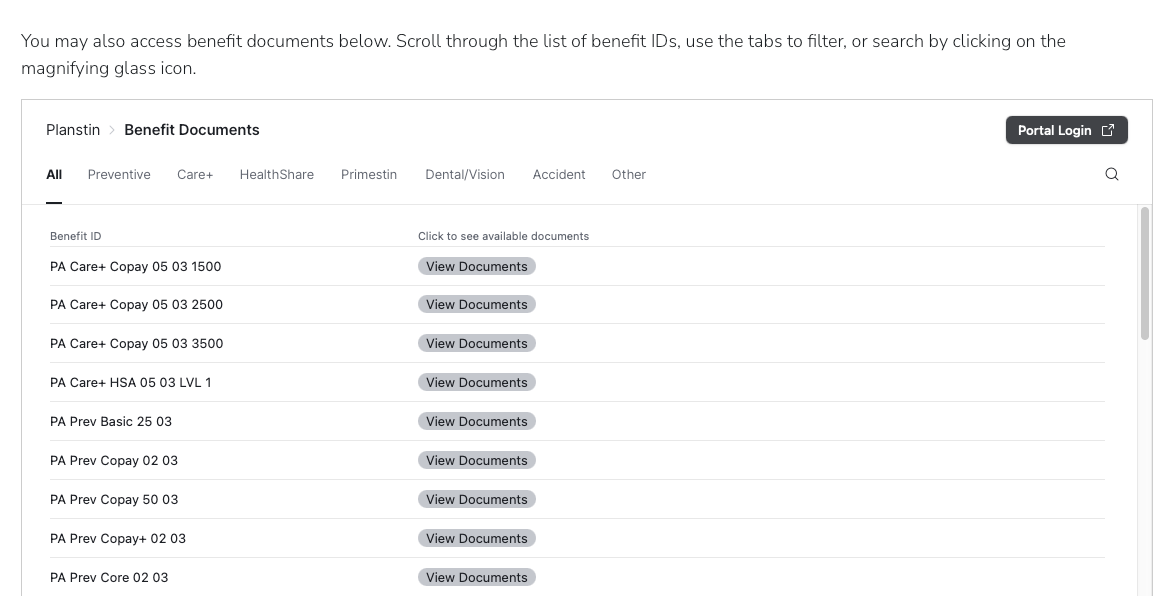
Task: Select the text PA Prev Copay 02 03
Action: 114,461
